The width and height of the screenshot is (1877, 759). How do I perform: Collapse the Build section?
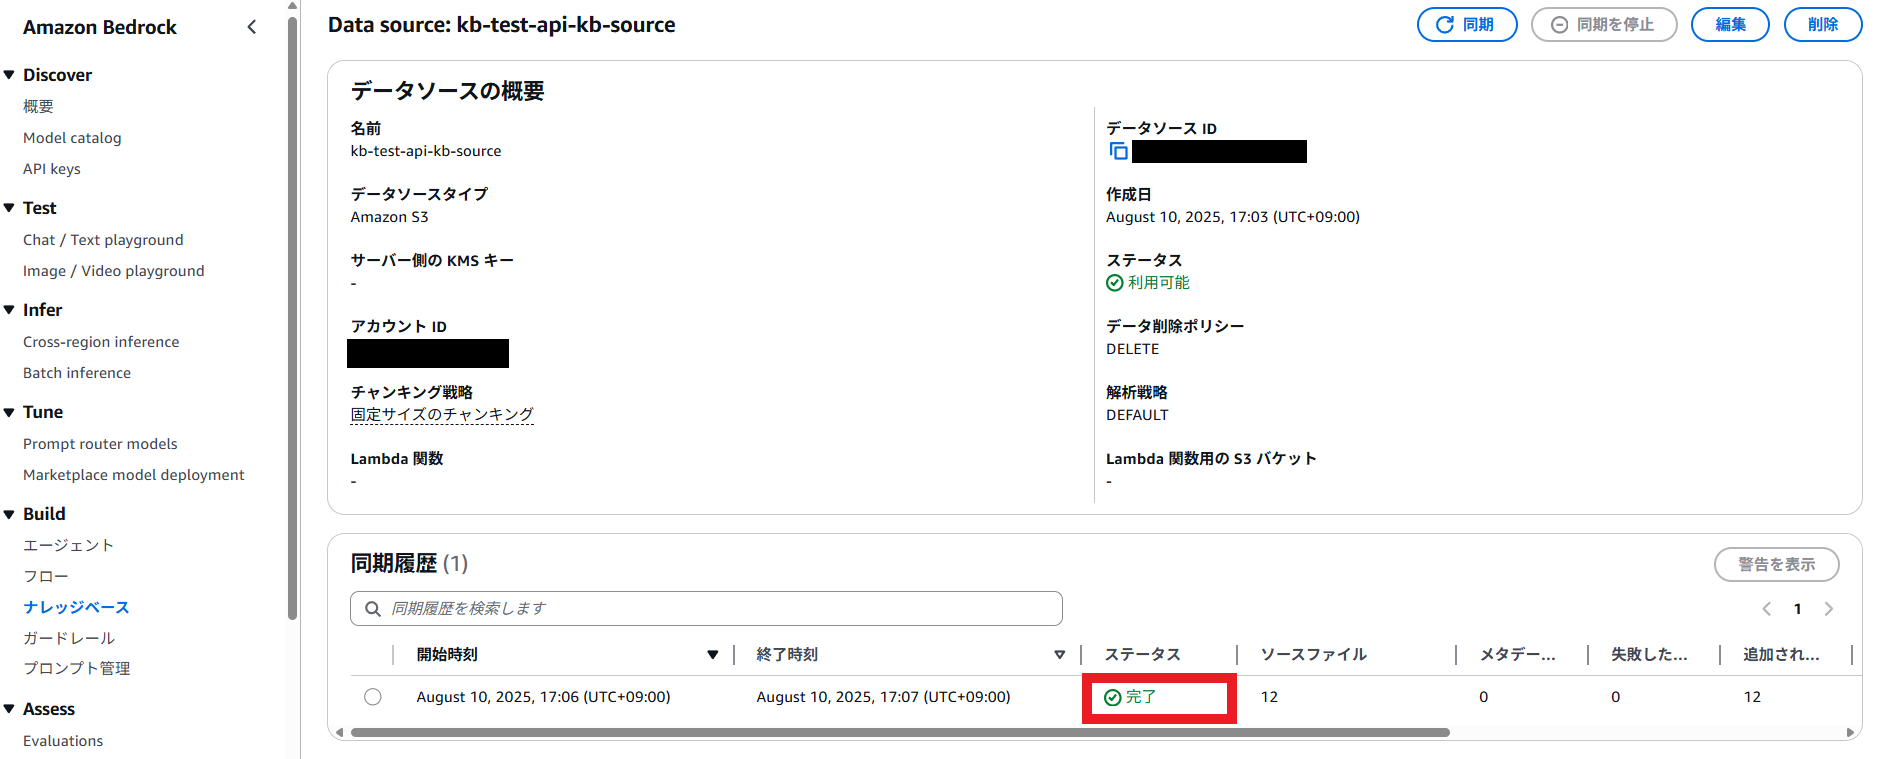pos(9,514)
